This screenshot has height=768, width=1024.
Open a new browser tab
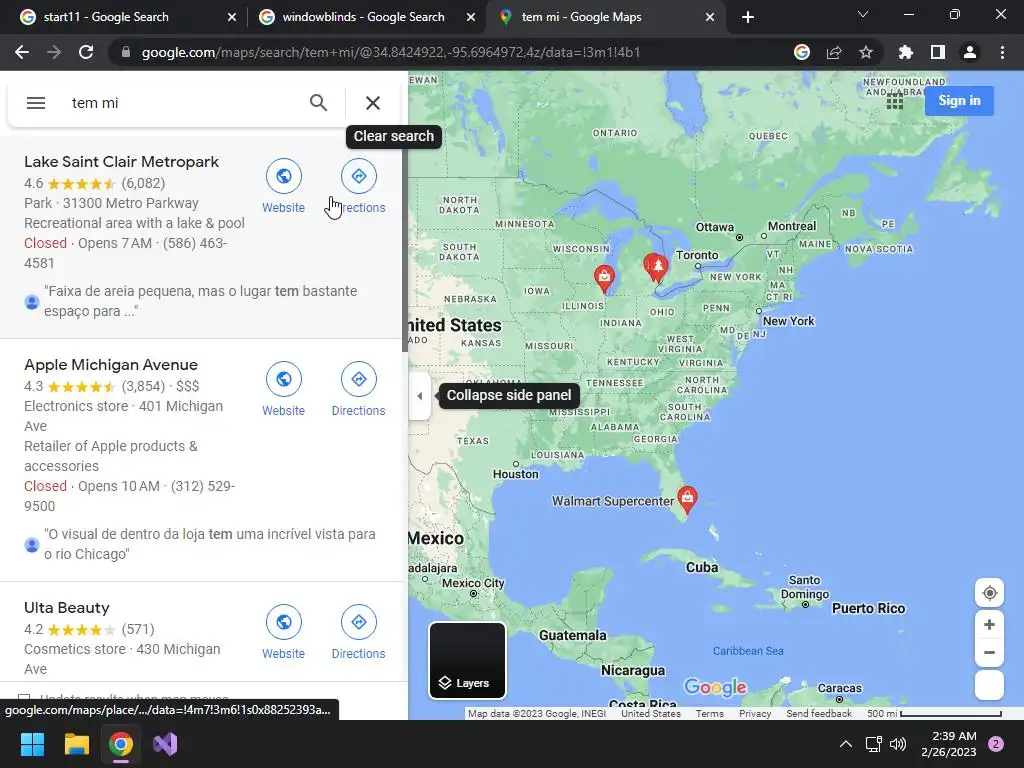pos(748,17)
